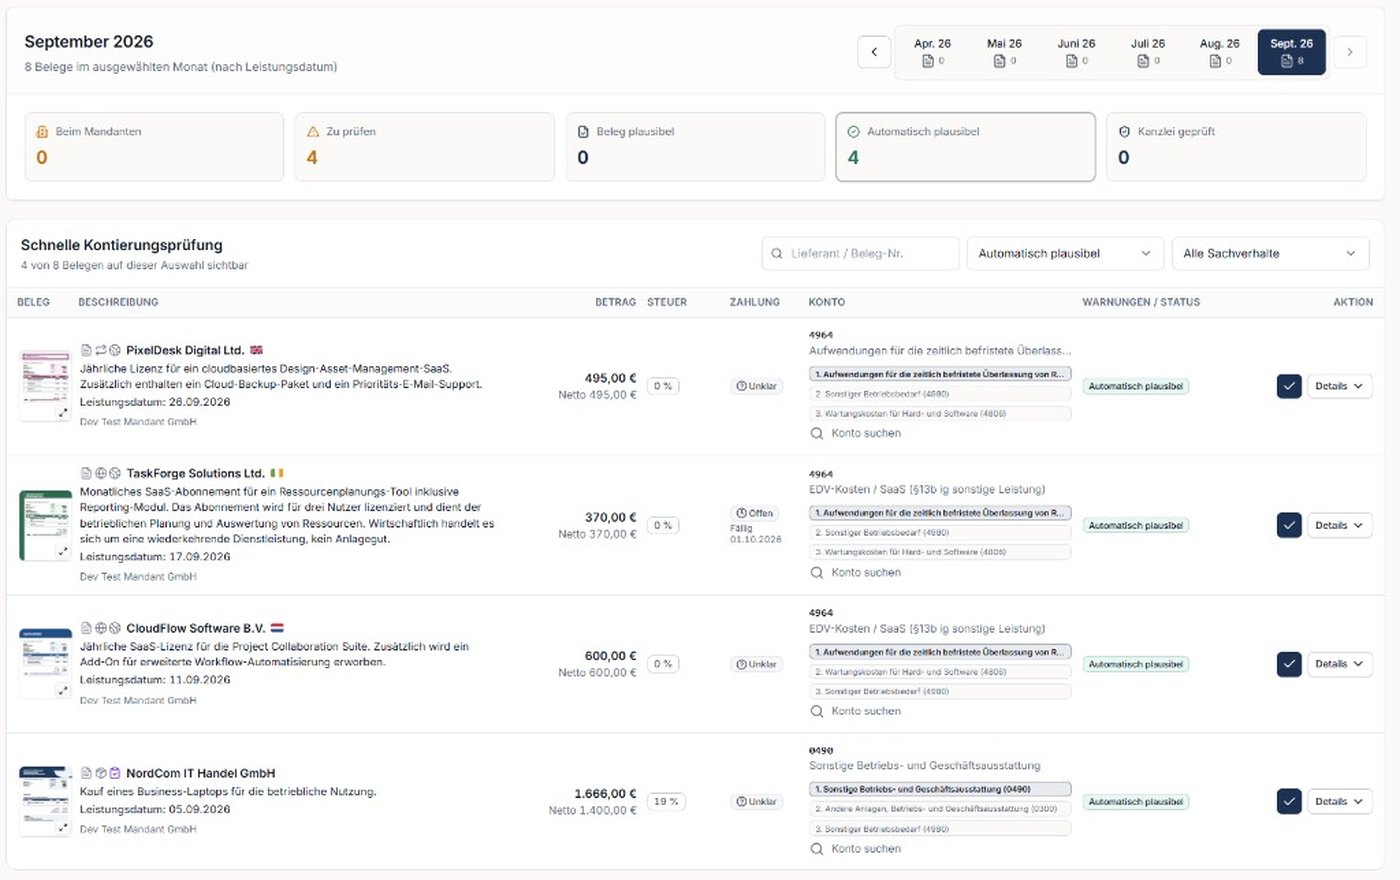Screen dimensions: 1400x880
Task: Expand Details for NordCom IT Handel row
Action: 1339,802
